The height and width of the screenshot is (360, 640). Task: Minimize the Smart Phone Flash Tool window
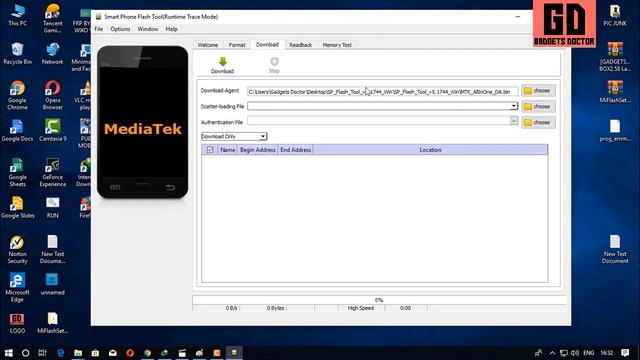(518, 17)
